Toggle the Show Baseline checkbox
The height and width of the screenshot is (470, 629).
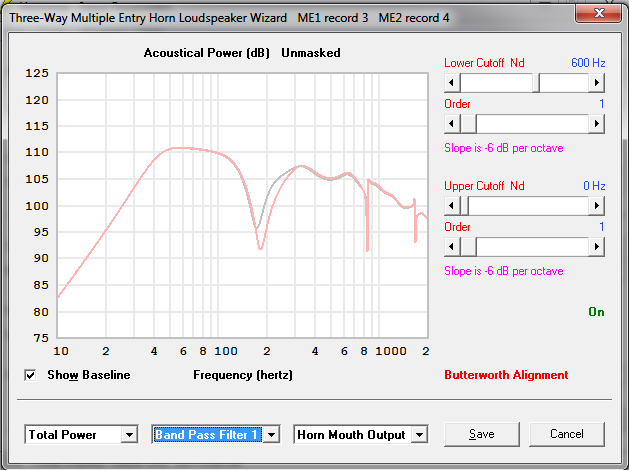(30, 375)
